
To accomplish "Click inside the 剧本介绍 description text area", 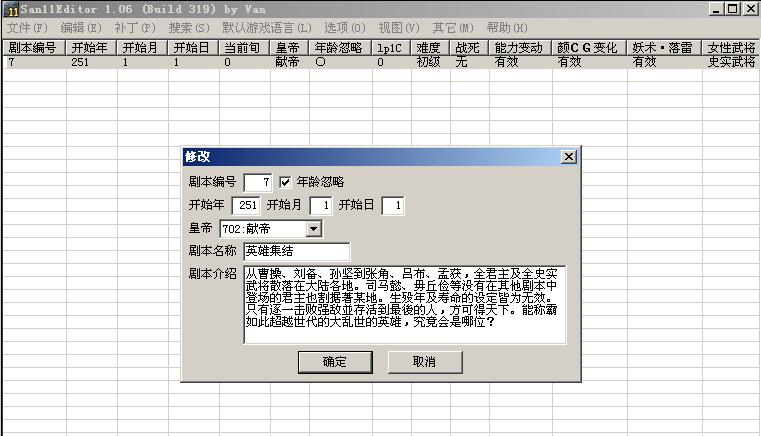I will [404, 304].
